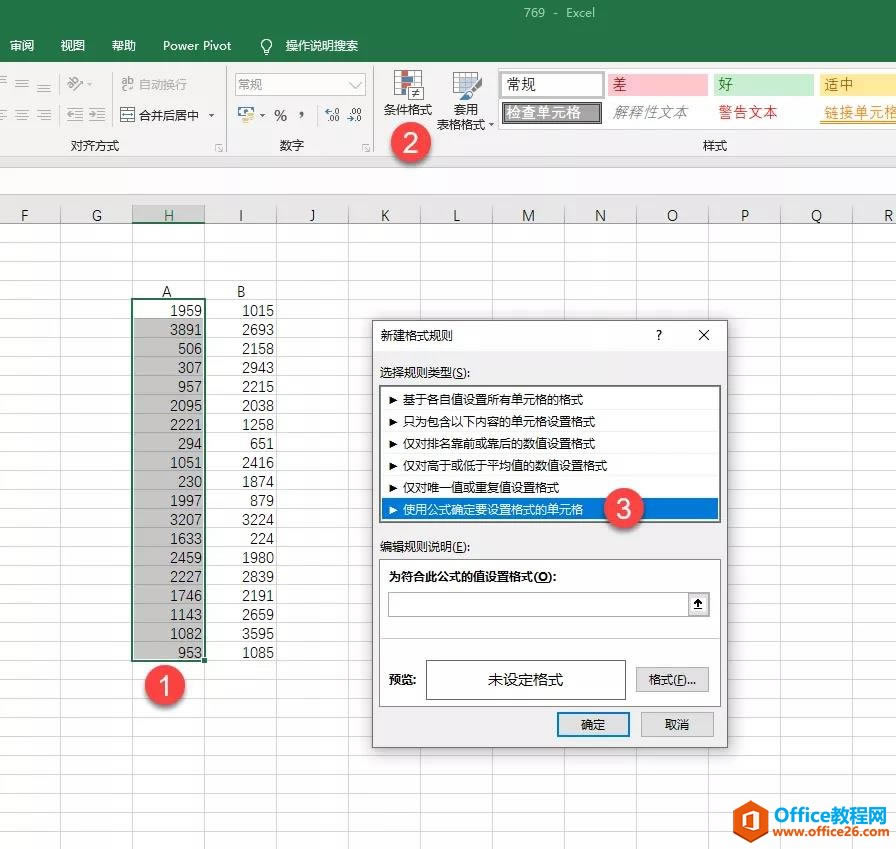The width and height of the screenshot is (896, 849).
Task: Click the accounting number format icon
Action: (246, 116)
